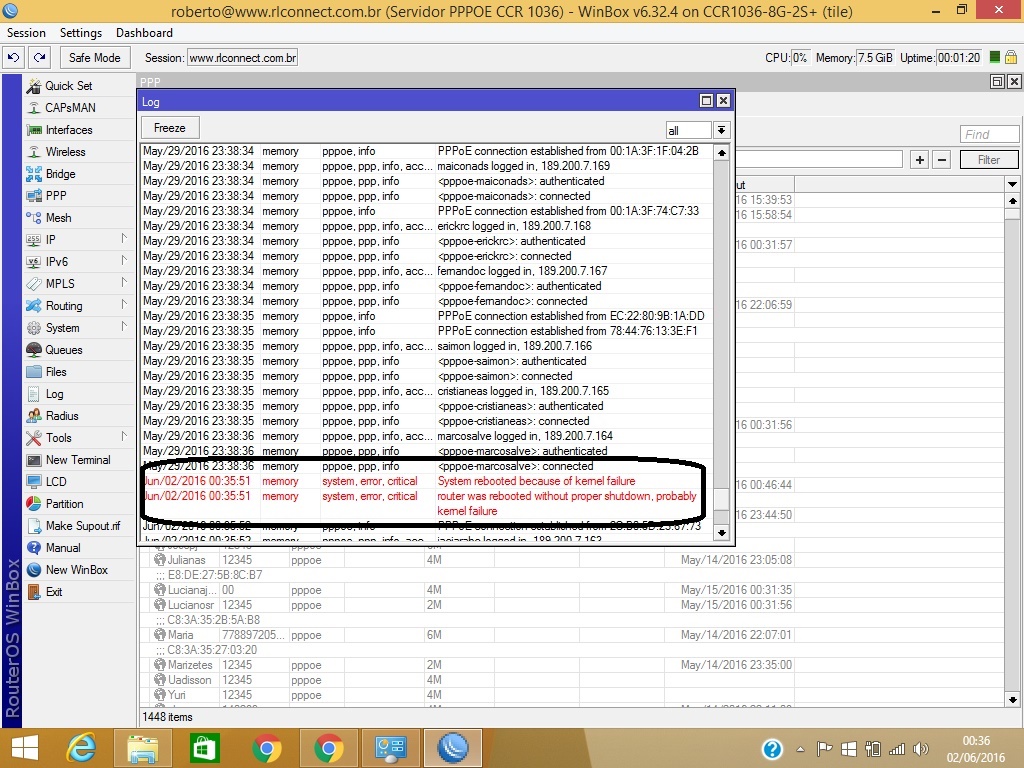Toggle the Safe Mode button

click(94, 58)
